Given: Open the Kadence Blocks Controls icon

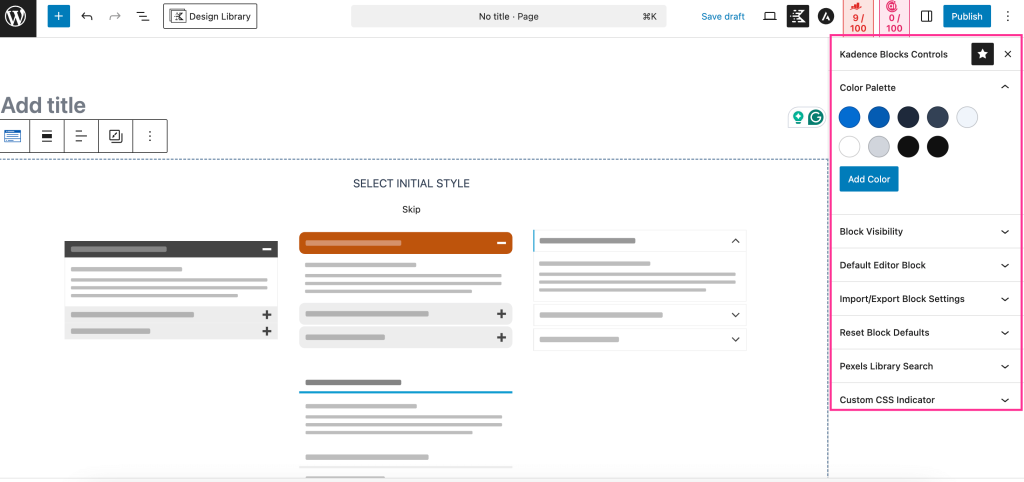Looking at the screenshot, I should (798, 16).
